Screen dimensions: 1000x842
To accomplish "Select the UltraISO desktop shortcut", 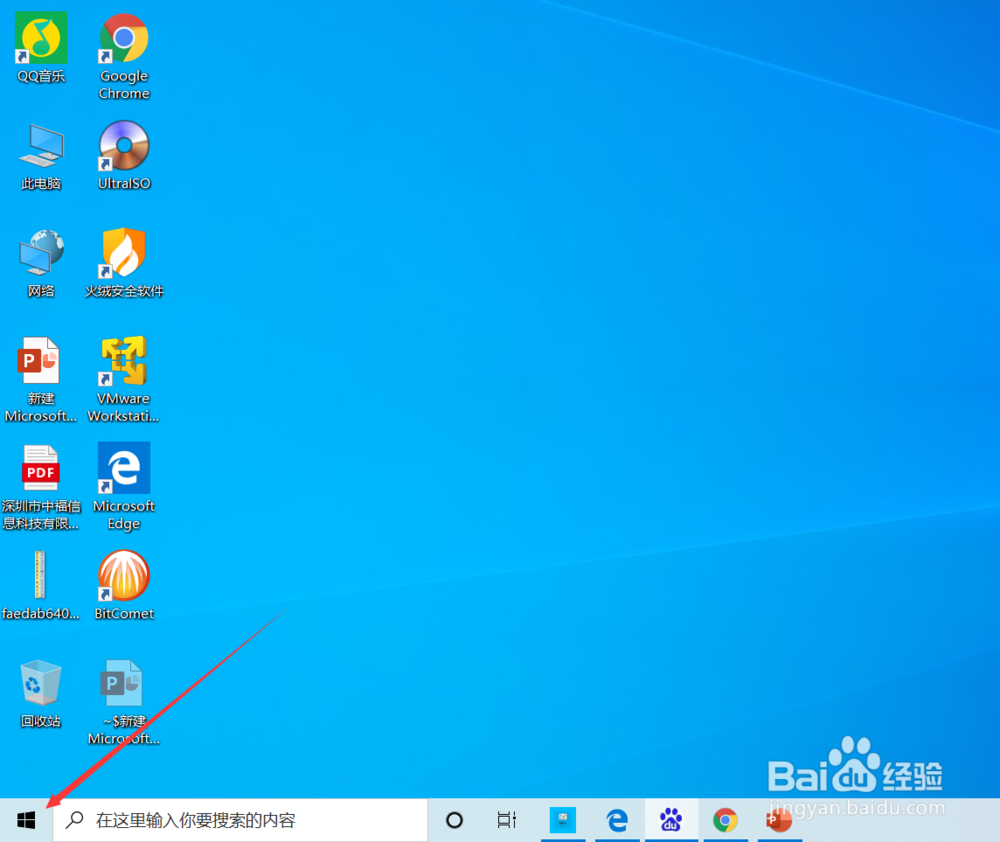I will pyautogui.click(x=124, y=155).
